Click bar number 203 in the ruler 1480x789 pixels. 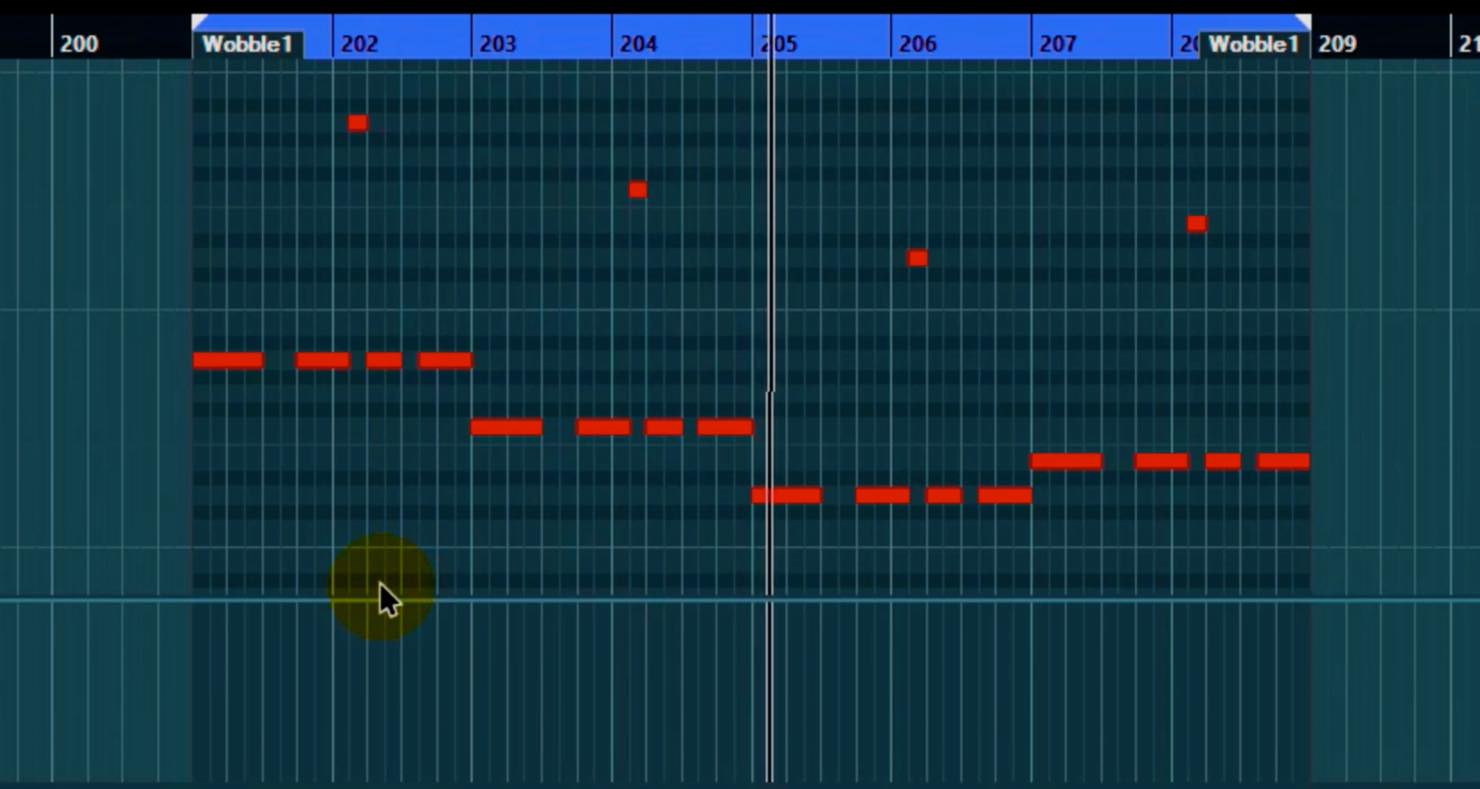click(x=498, y=44)
